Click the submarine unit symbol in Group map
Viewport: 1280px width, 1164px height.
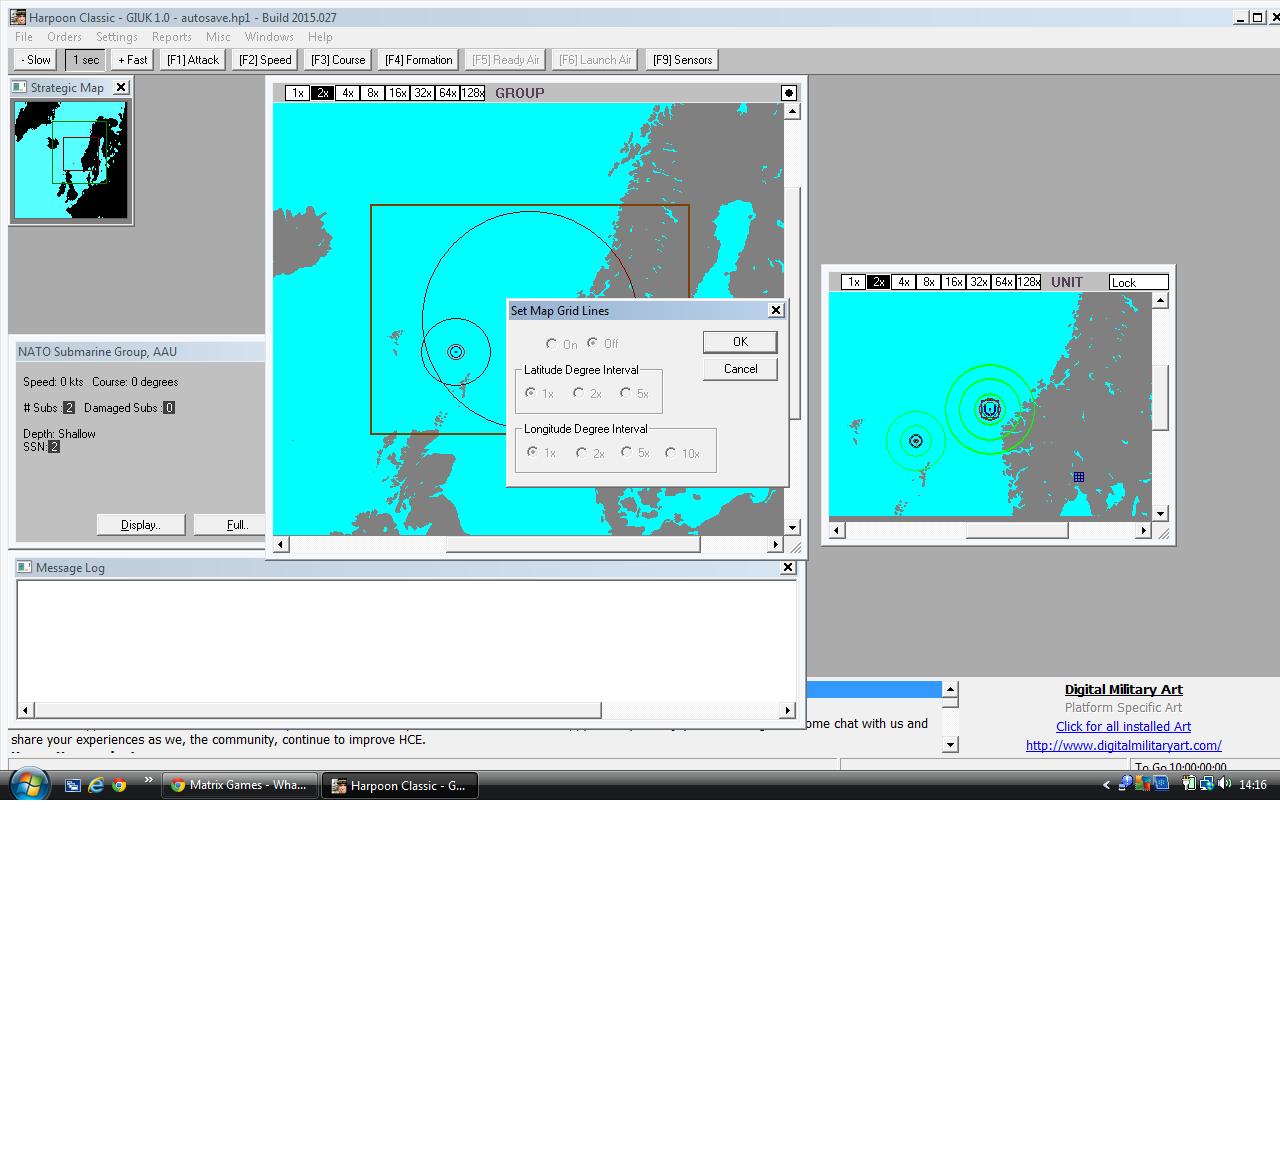coord(456,352)
